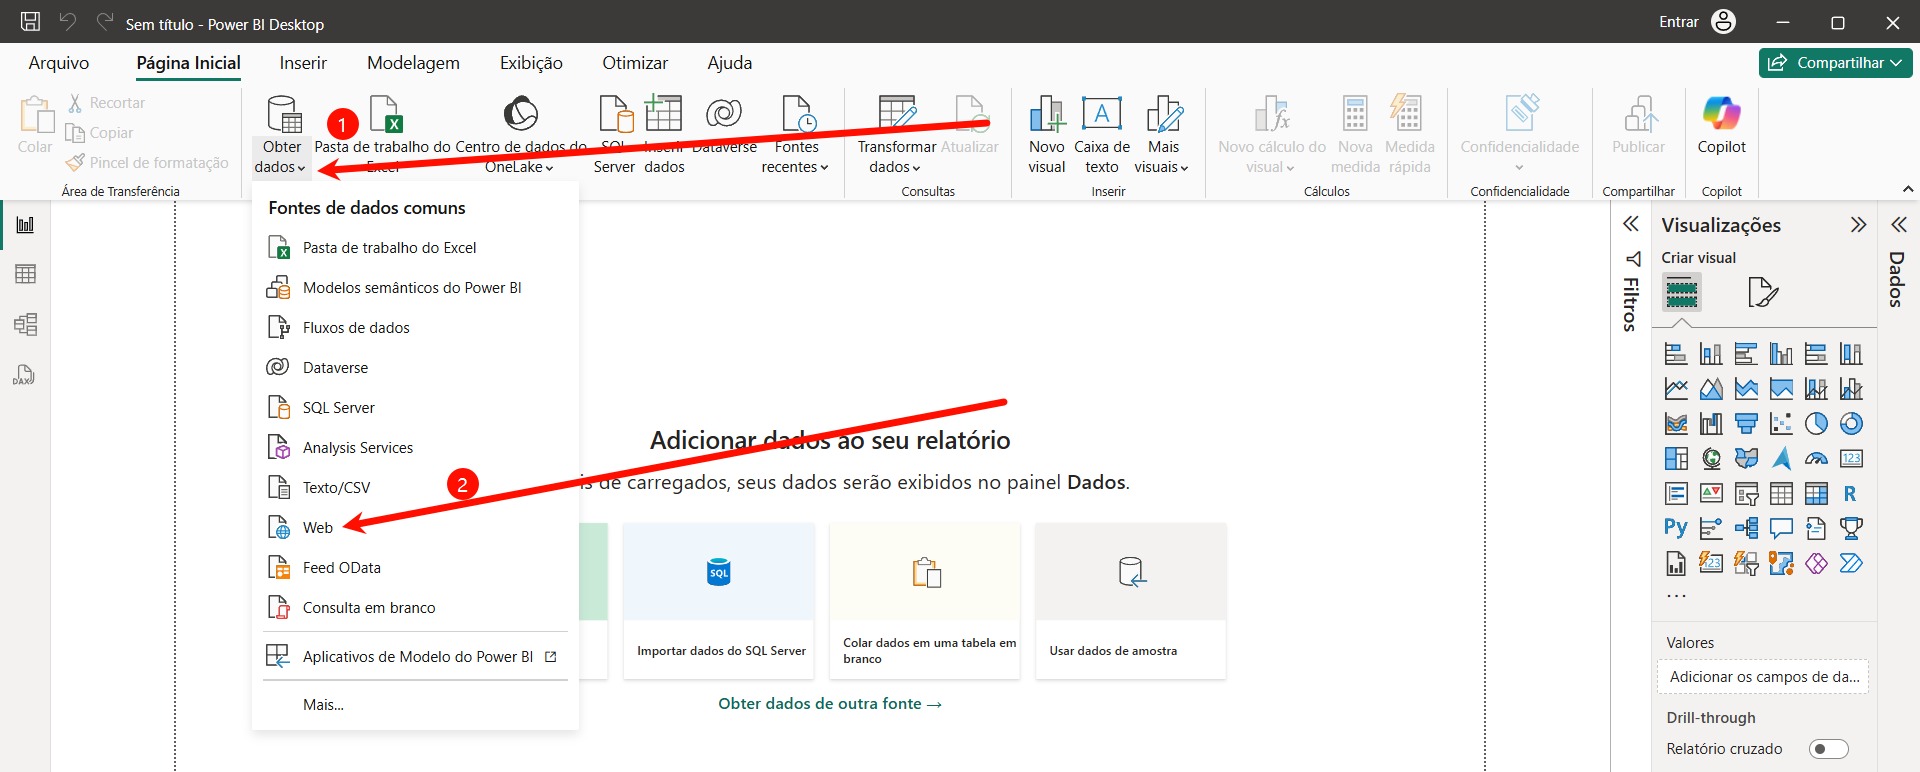Viewport: 1920px width, 772px height.
Task: Click the Save icon in title bar
Action: [x=31, y=21]
